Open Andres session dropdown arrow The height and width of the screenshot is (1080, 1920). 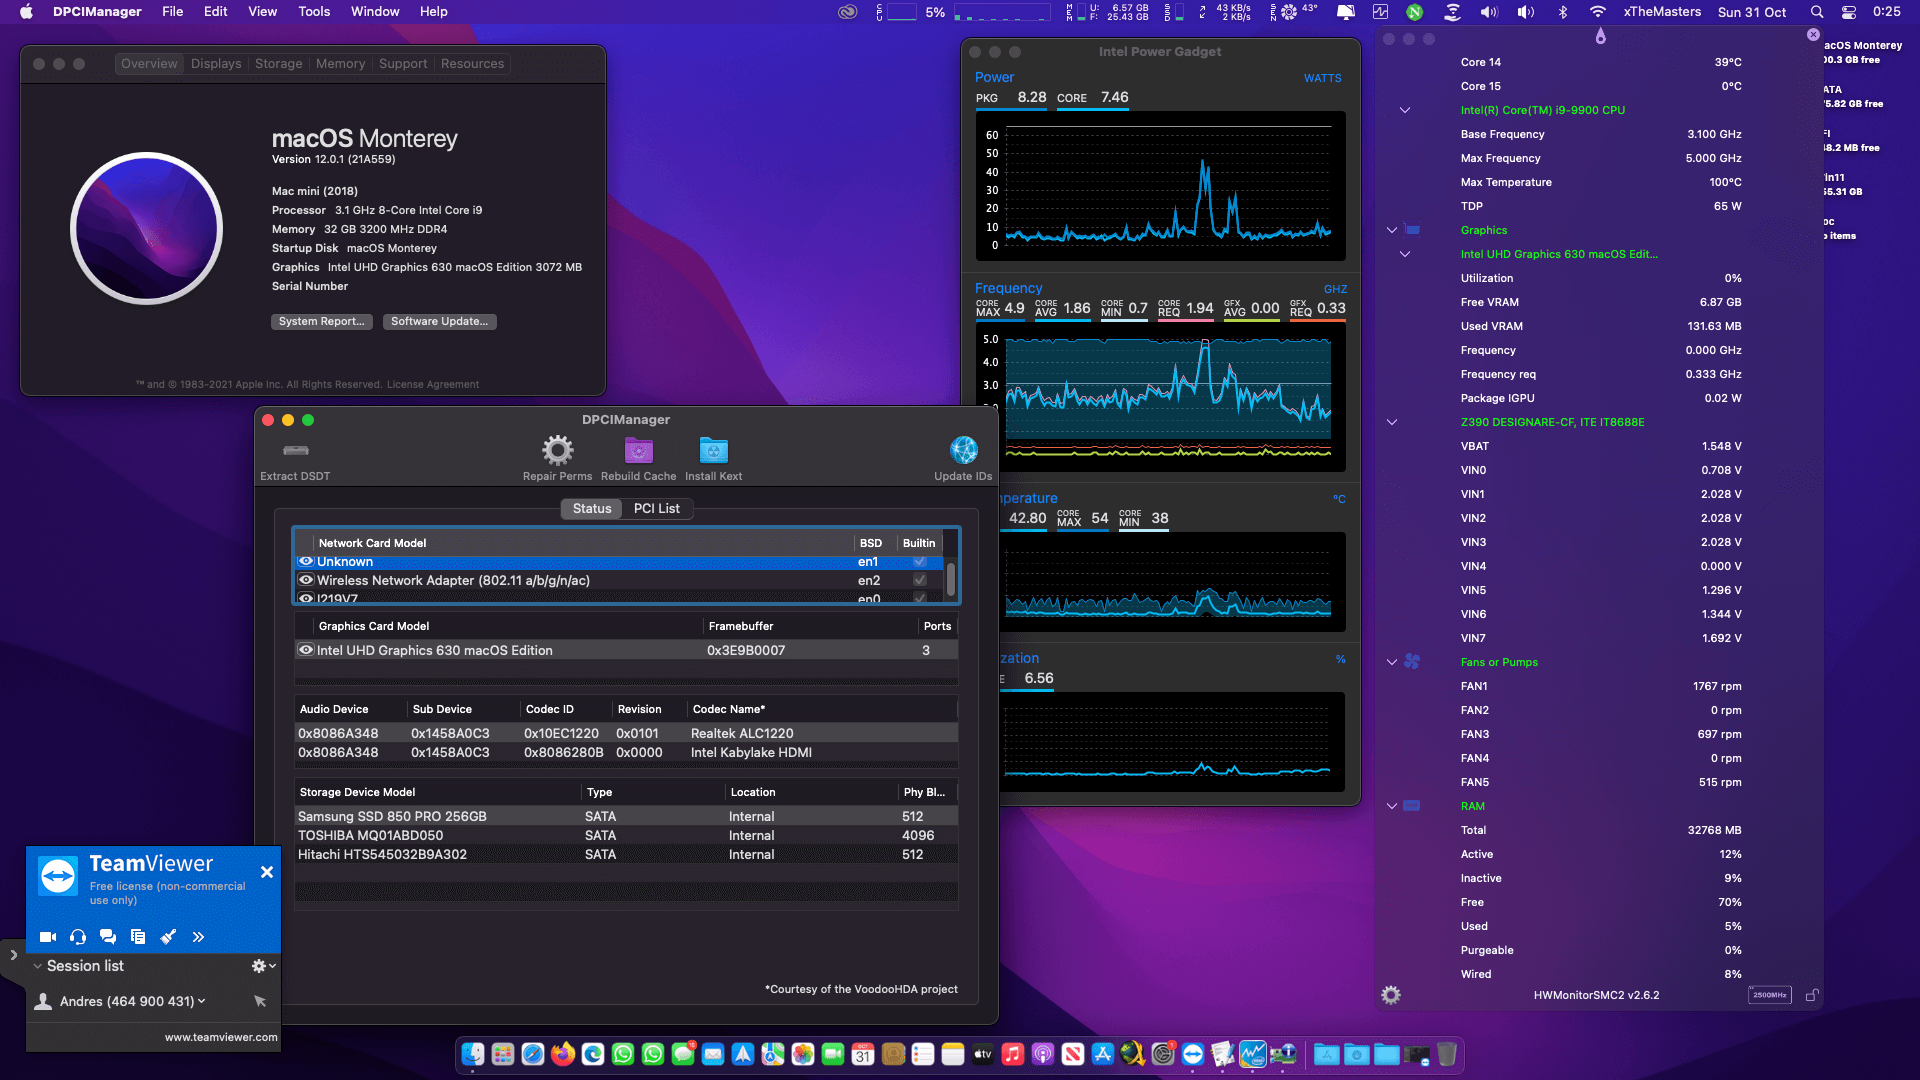[x=202, y=1001]
